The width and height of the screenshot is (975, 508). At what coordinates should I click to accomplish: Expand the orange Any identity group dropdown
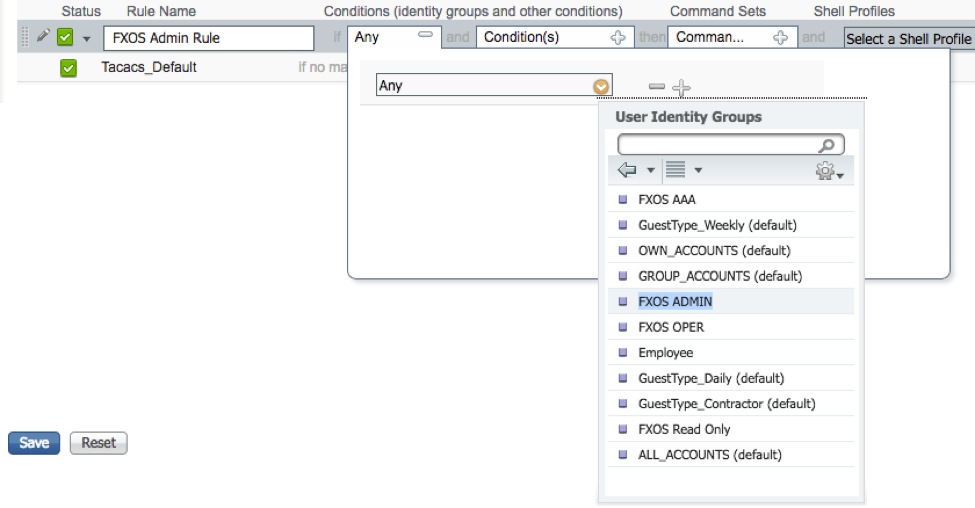600,86
